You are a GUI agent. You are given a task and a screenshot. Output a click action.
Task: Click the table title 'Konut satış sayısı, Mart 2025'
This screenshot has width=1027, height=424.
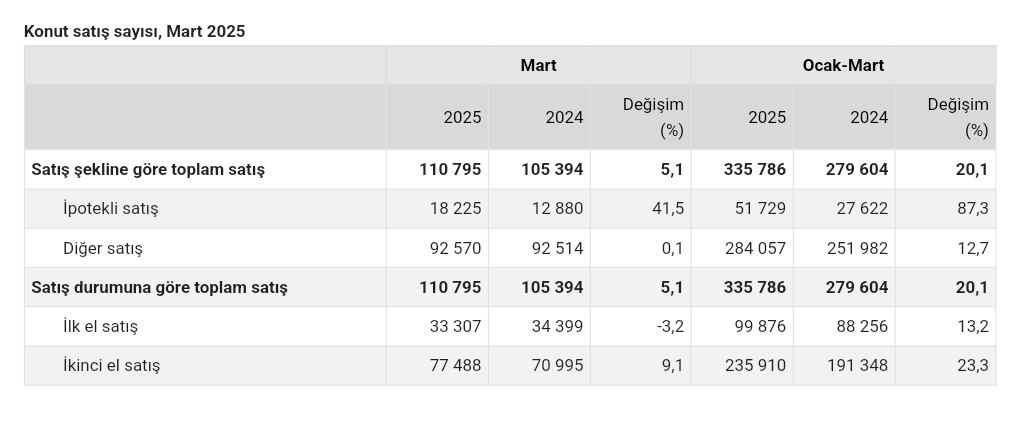click(134, 31)
